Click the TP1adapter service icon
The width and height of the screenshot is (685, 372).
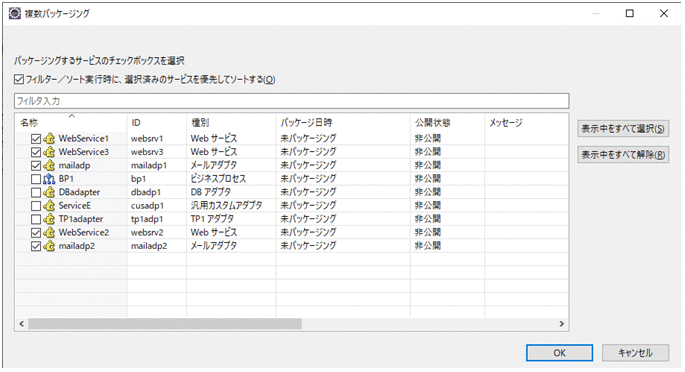click(49, 219)
